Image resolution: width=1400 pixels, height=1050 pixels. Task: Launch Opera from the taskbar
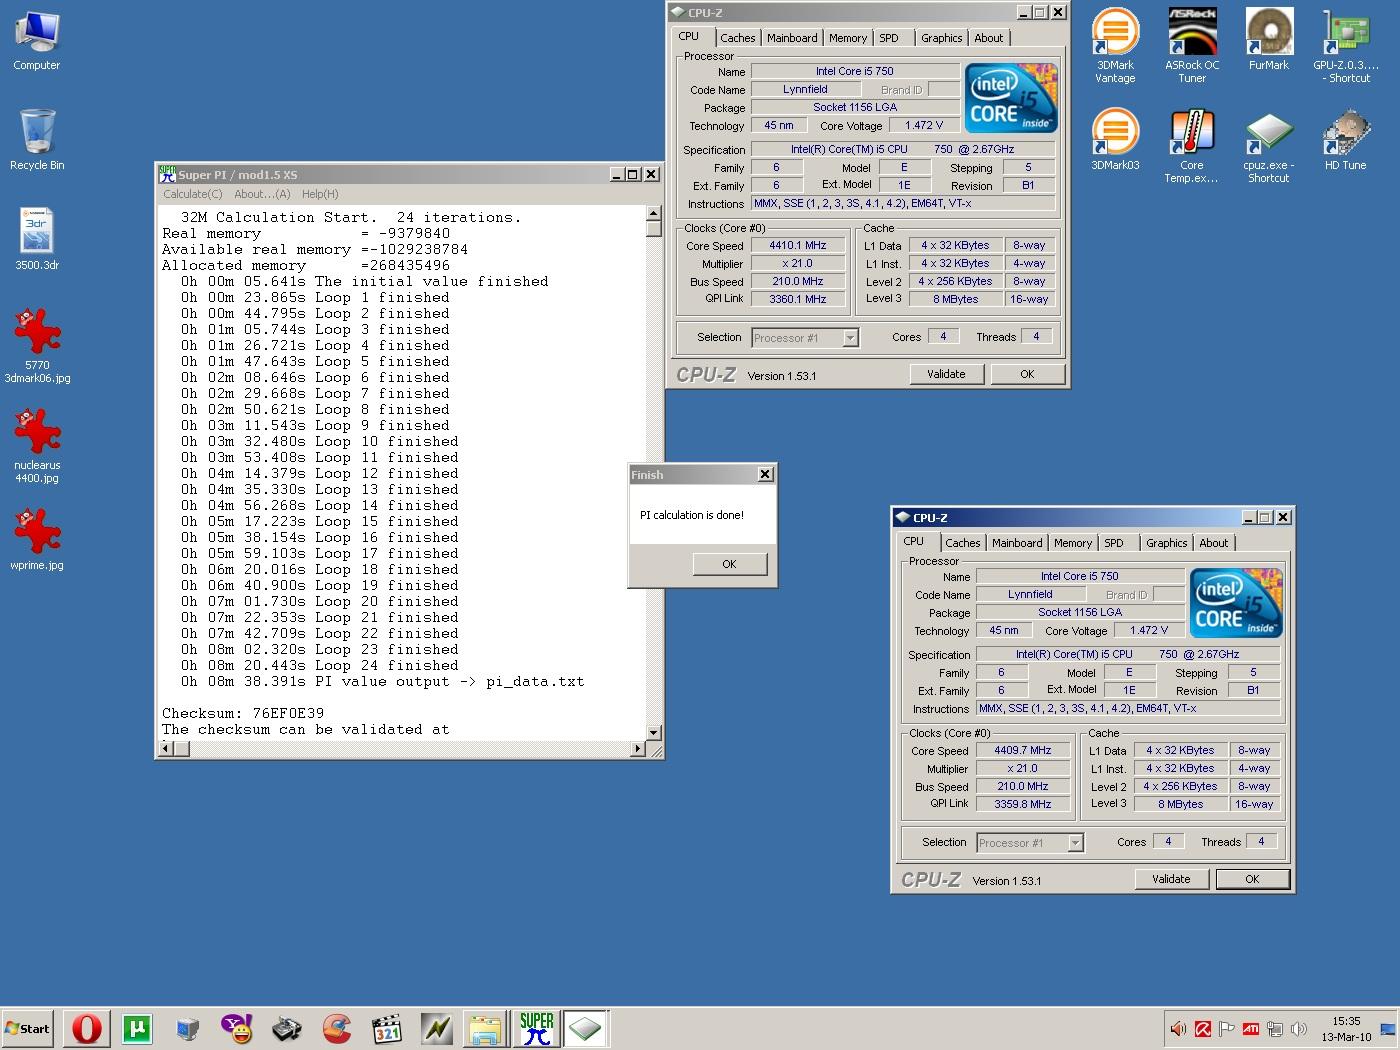[87, 1028]
